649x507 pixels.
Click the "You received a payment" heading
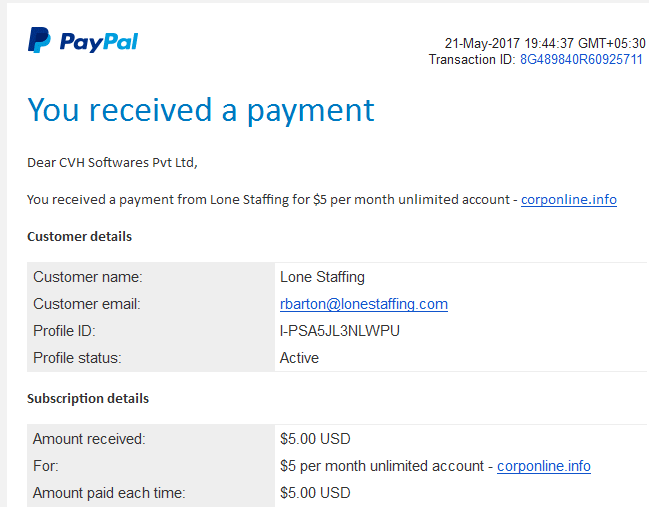[200, 110]
